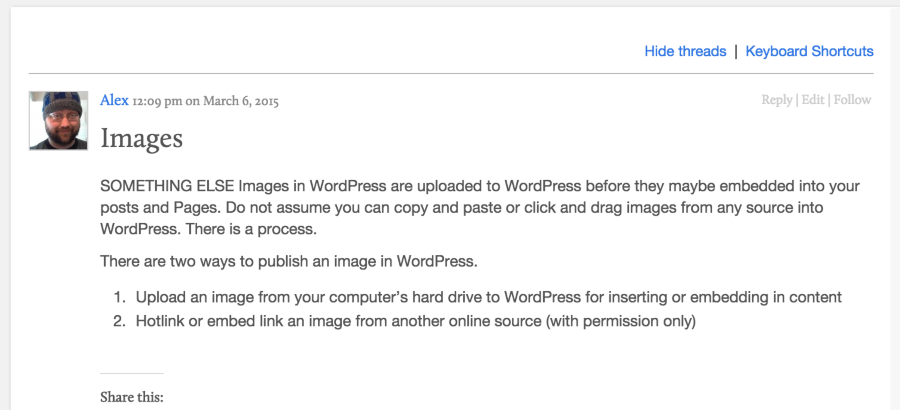Reply to the Images post

tap(776, 100)
